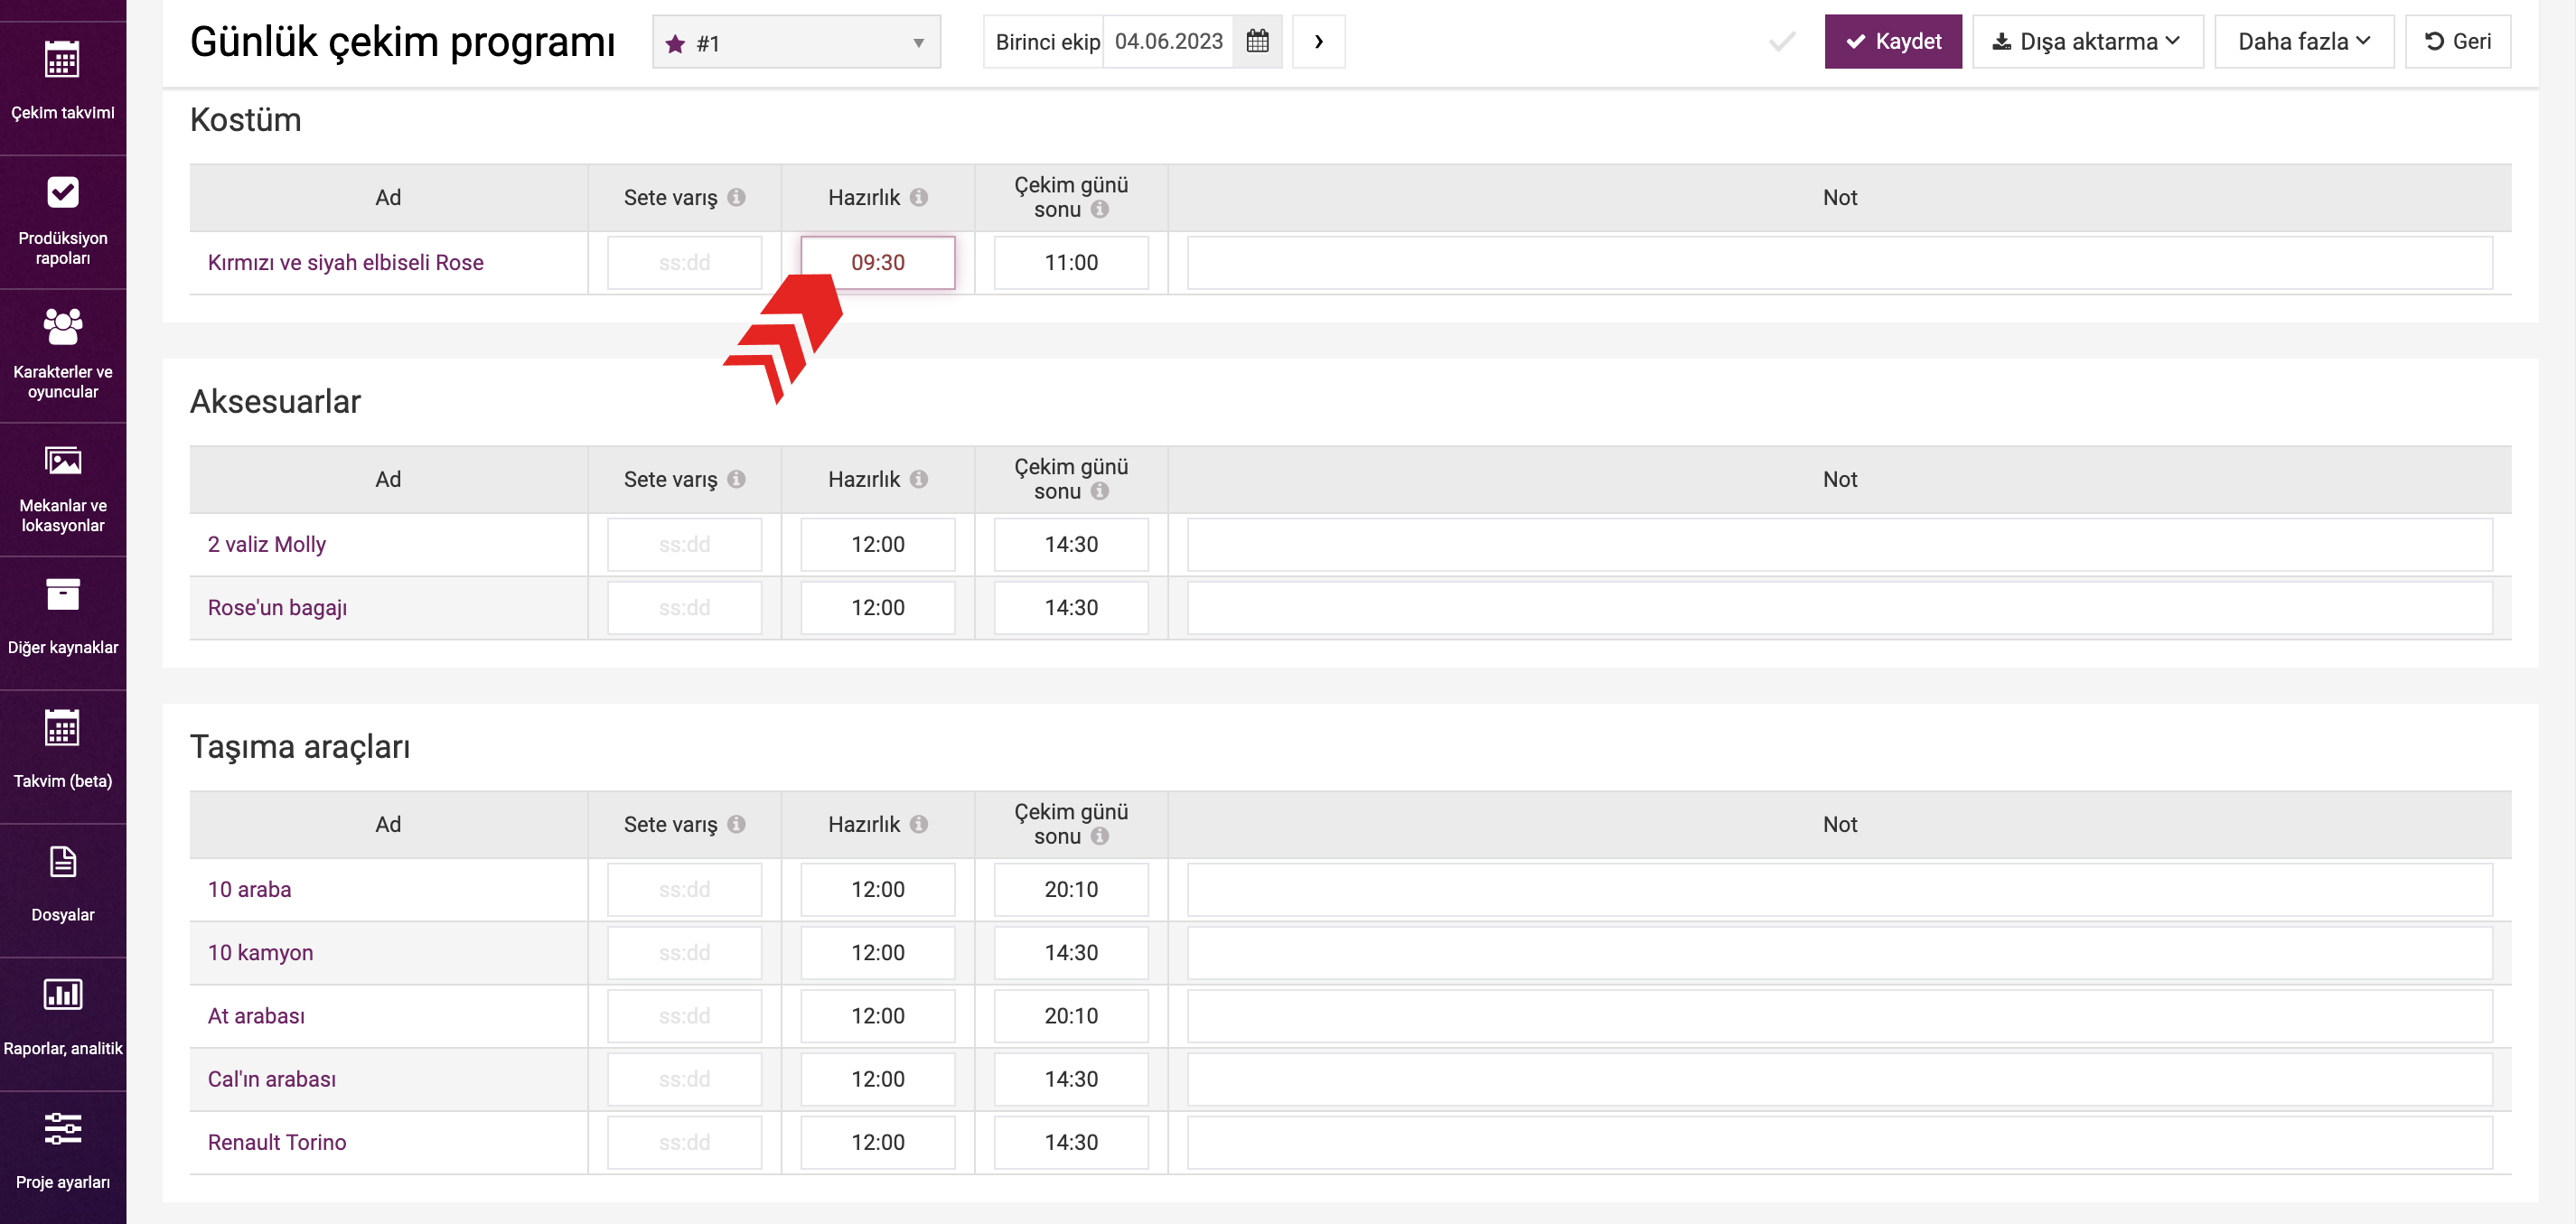
Task: Click the Not field for 10 araba
Action: (x=1840, y=890)
